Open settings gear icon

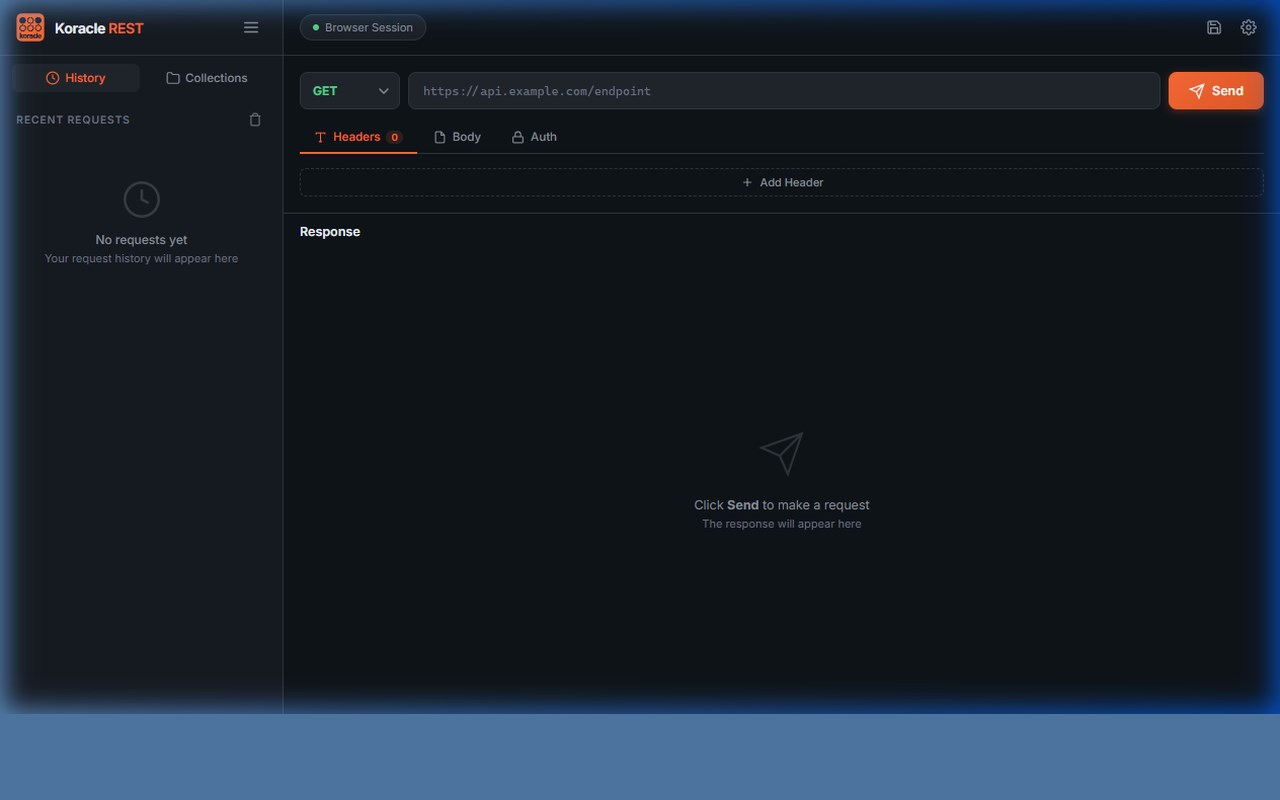pyautogui.click(x=1248, y=28)
